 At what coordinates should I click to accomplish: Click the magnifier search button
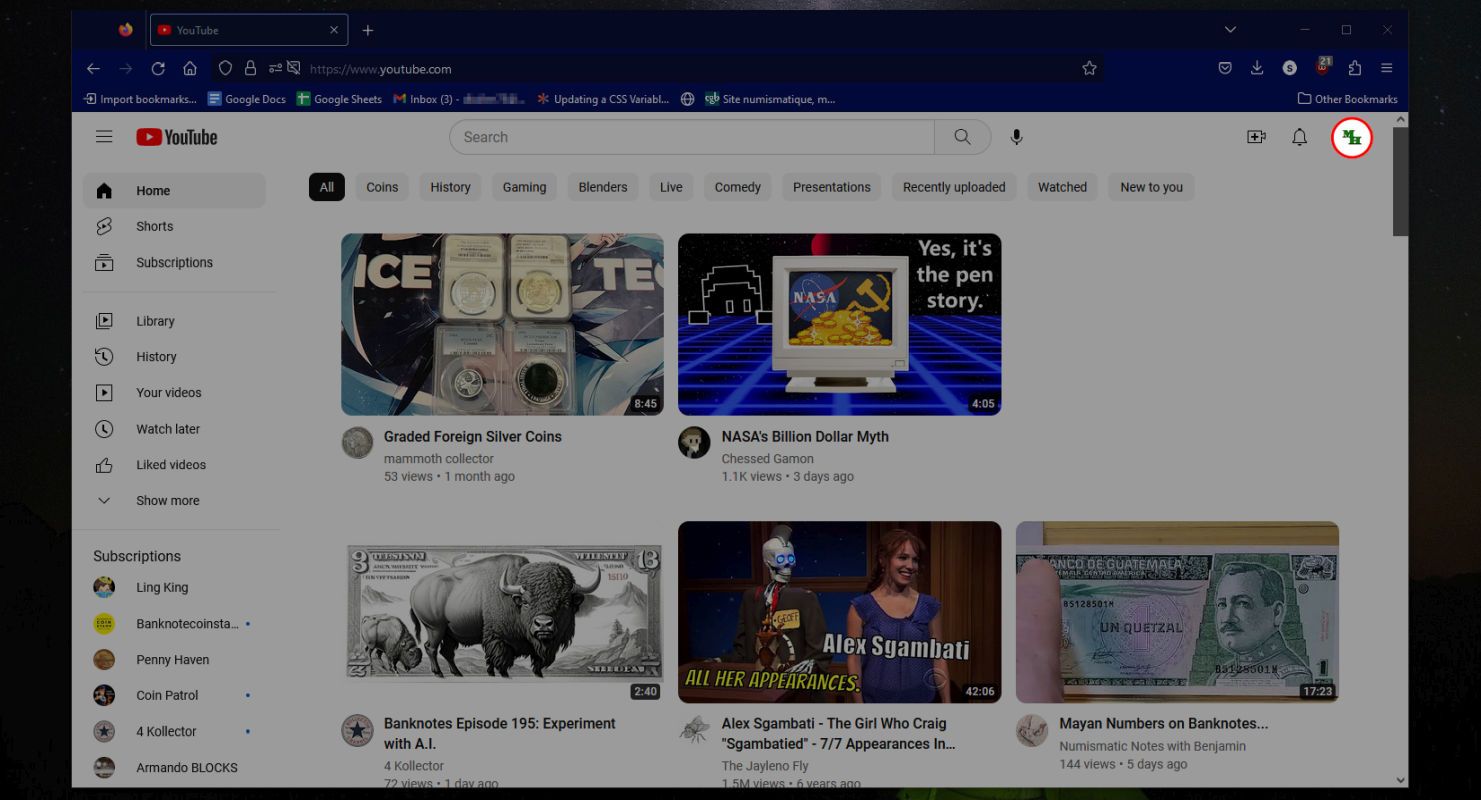pyautogui.click(x=962, y=137)
